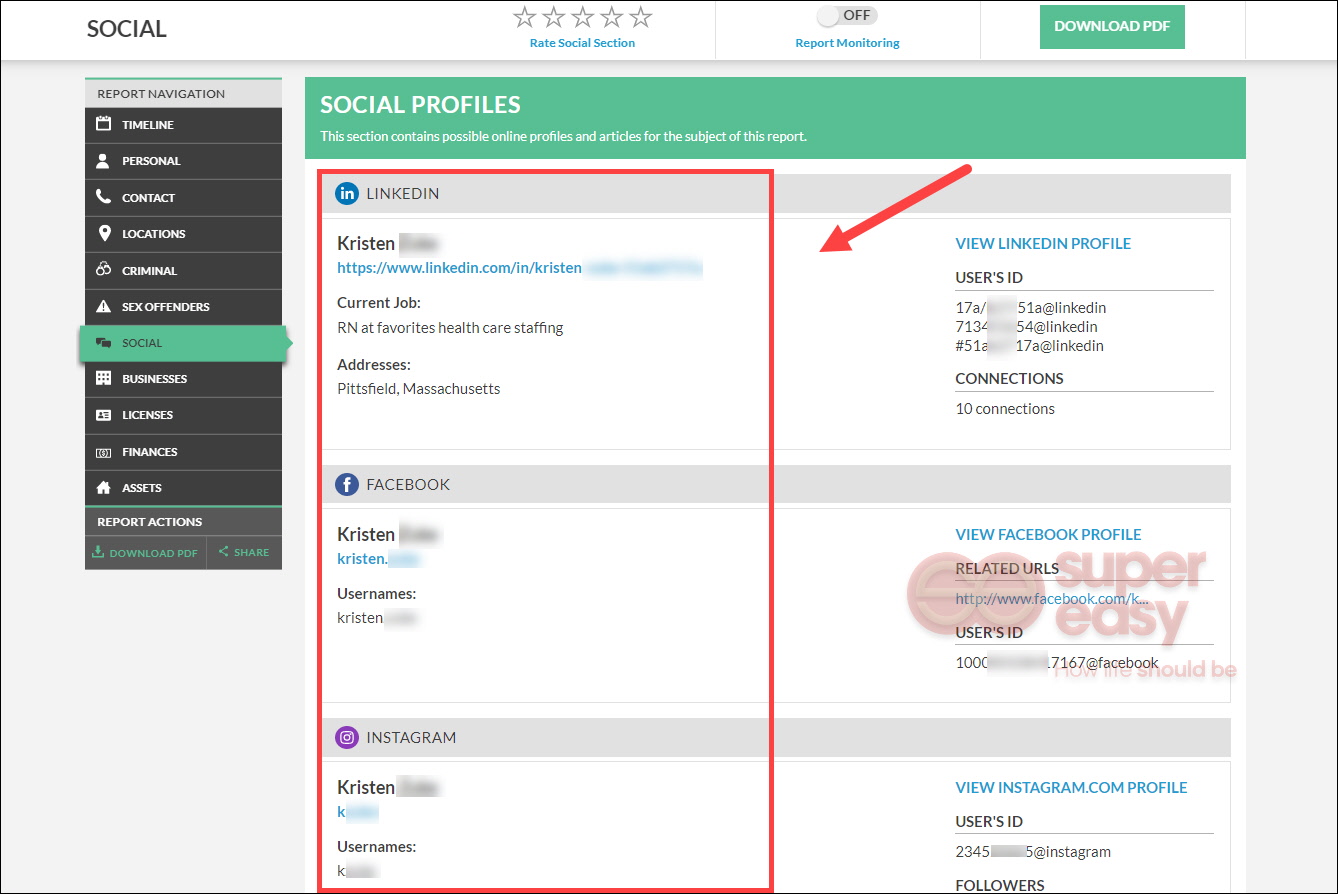Open the Finances section
Screen dimensions: 1338x894
183,452
